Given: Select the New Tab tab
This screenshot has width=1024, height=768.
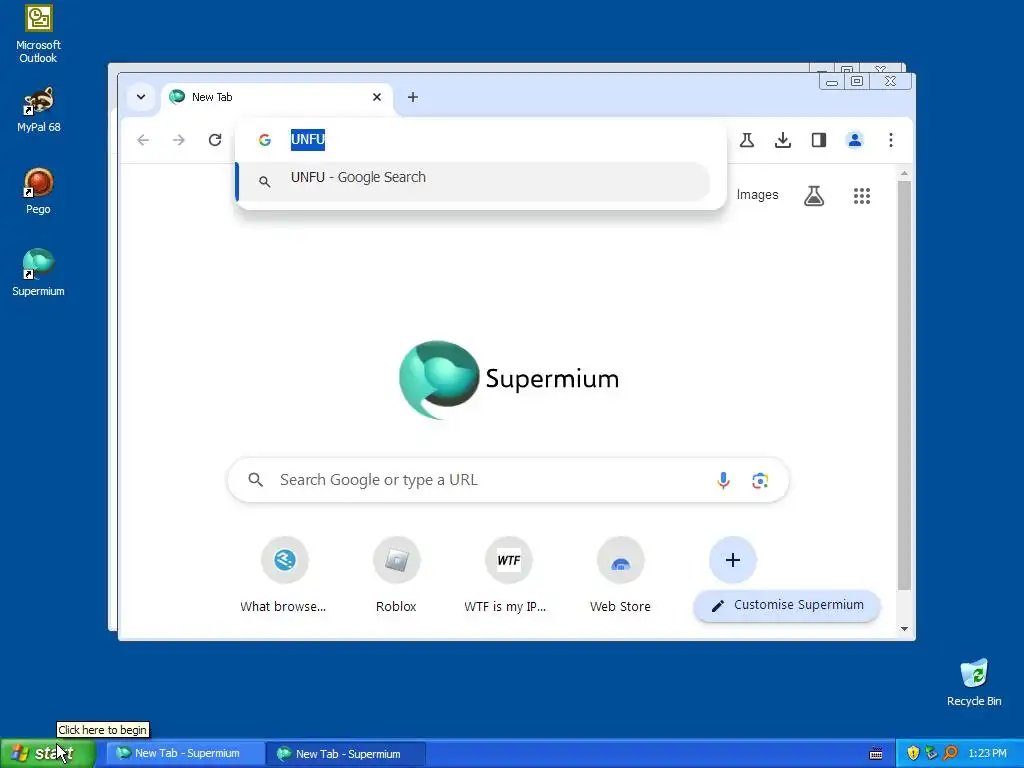Looking at the screenshot, I should (277, 97).
